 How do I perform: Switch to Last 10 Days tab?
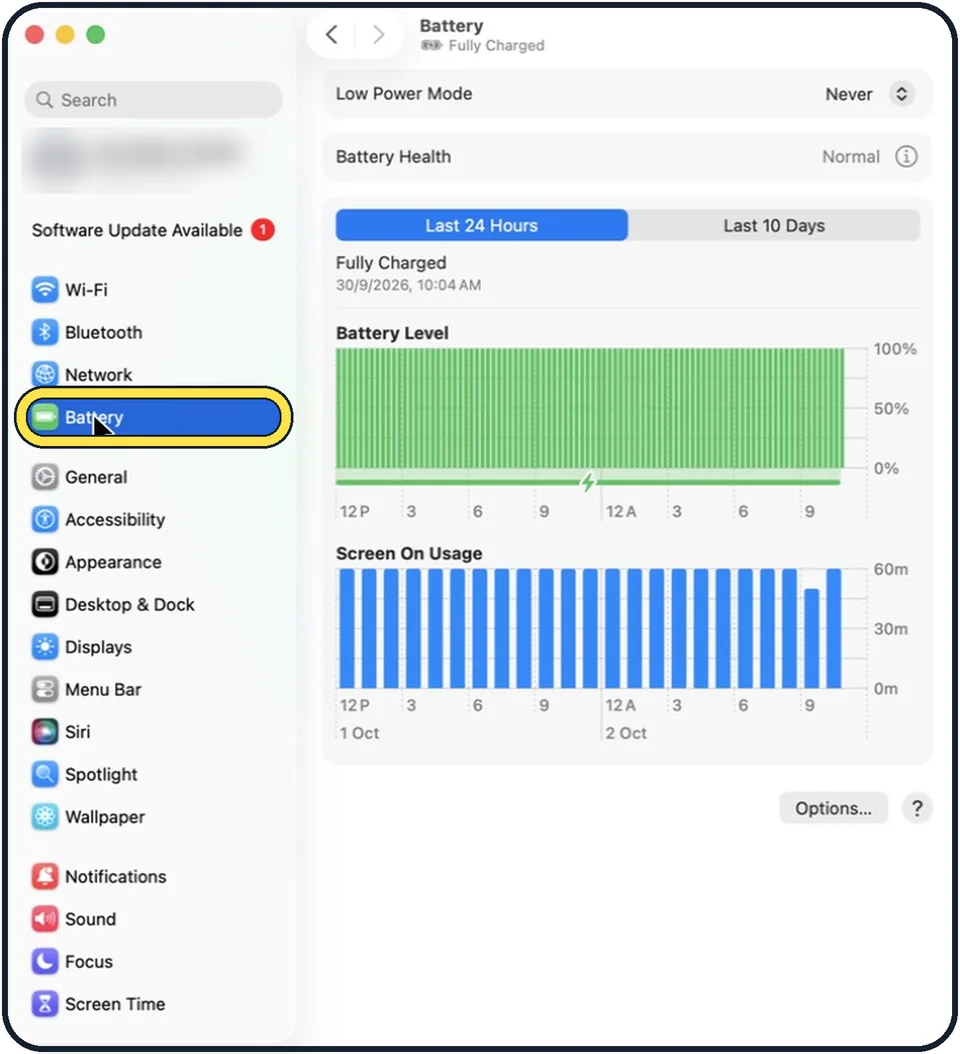[x=774, y=225]
